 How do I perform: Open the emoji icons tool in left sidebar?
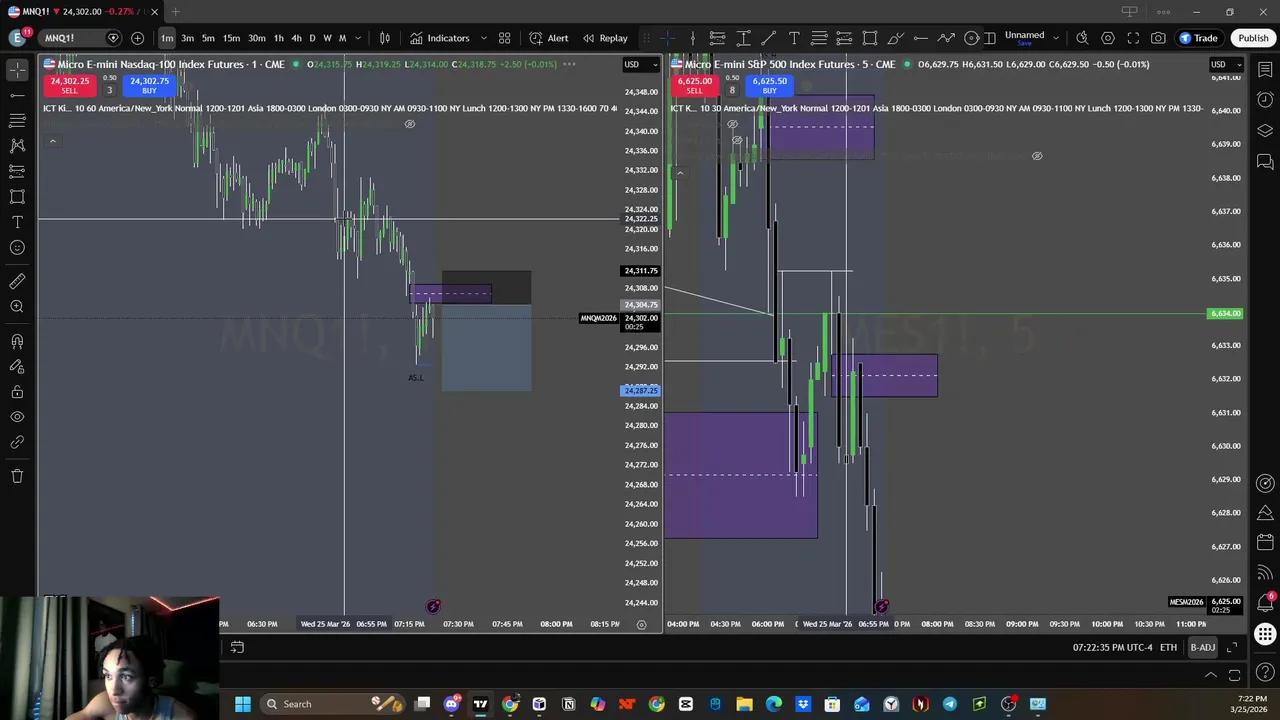coord(17,247)
